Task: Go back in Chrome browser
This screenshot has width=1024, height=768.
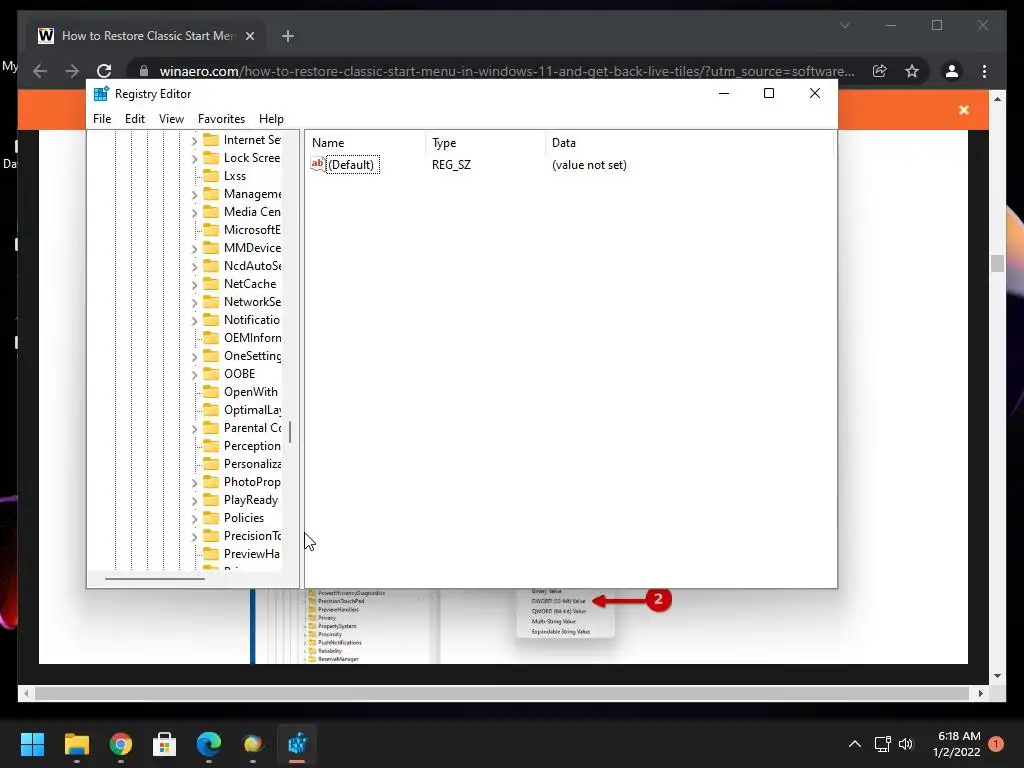Action: pos(40,71)
